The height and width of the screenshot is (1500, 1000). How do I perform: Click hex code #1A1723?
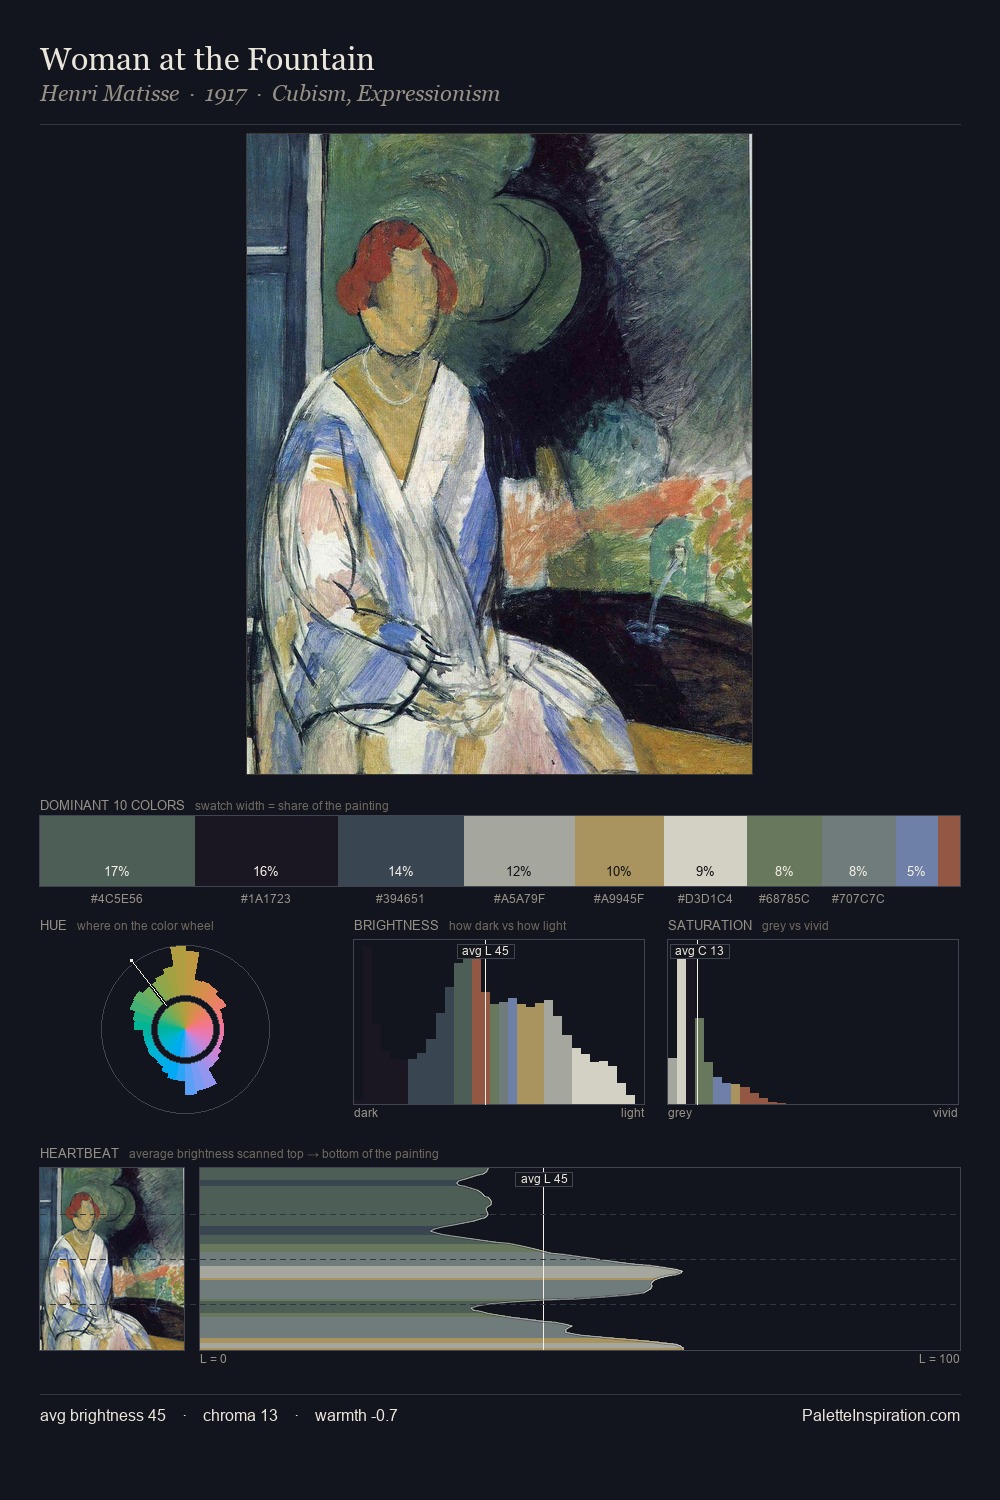[266, 899]
